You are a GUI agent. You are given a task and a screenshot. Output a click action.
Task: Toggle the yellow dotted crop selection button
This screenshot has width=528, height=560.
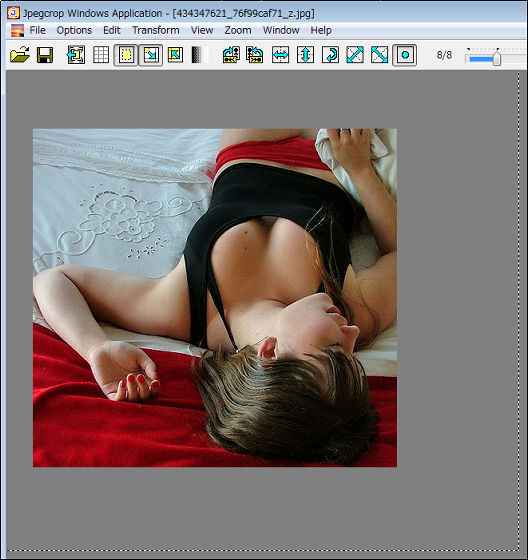click(x=126, y=55)
